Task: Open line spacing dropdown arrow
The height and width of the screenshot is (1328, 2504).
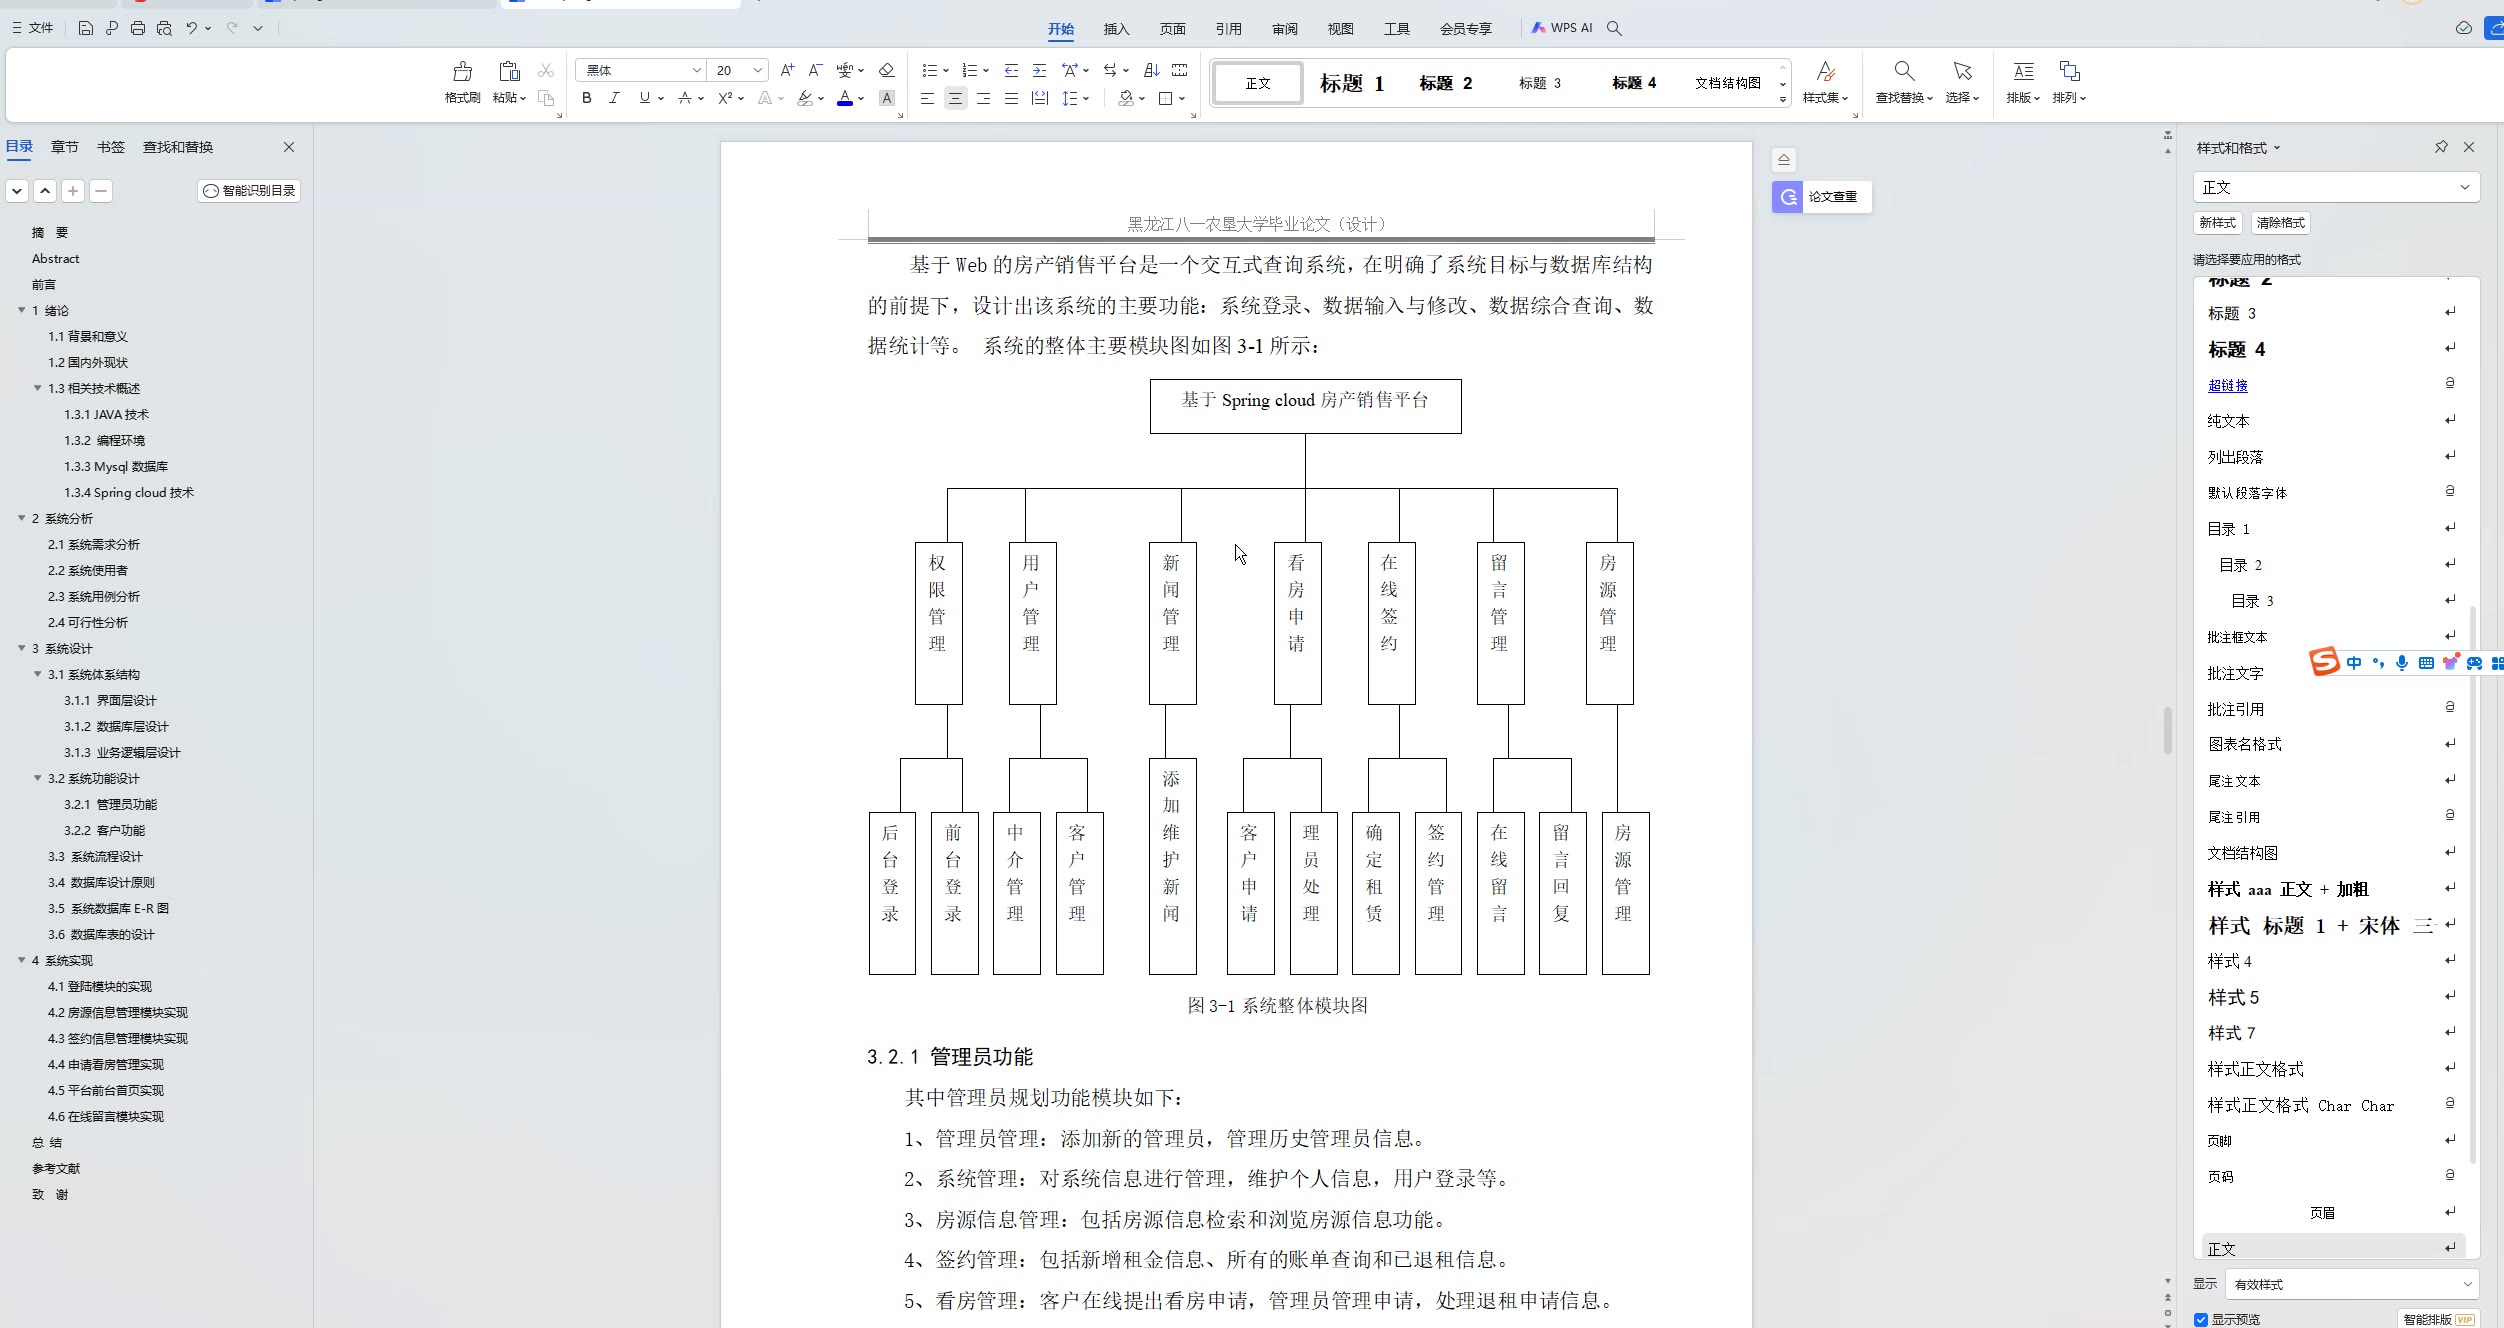Action: pos(1086,98)
